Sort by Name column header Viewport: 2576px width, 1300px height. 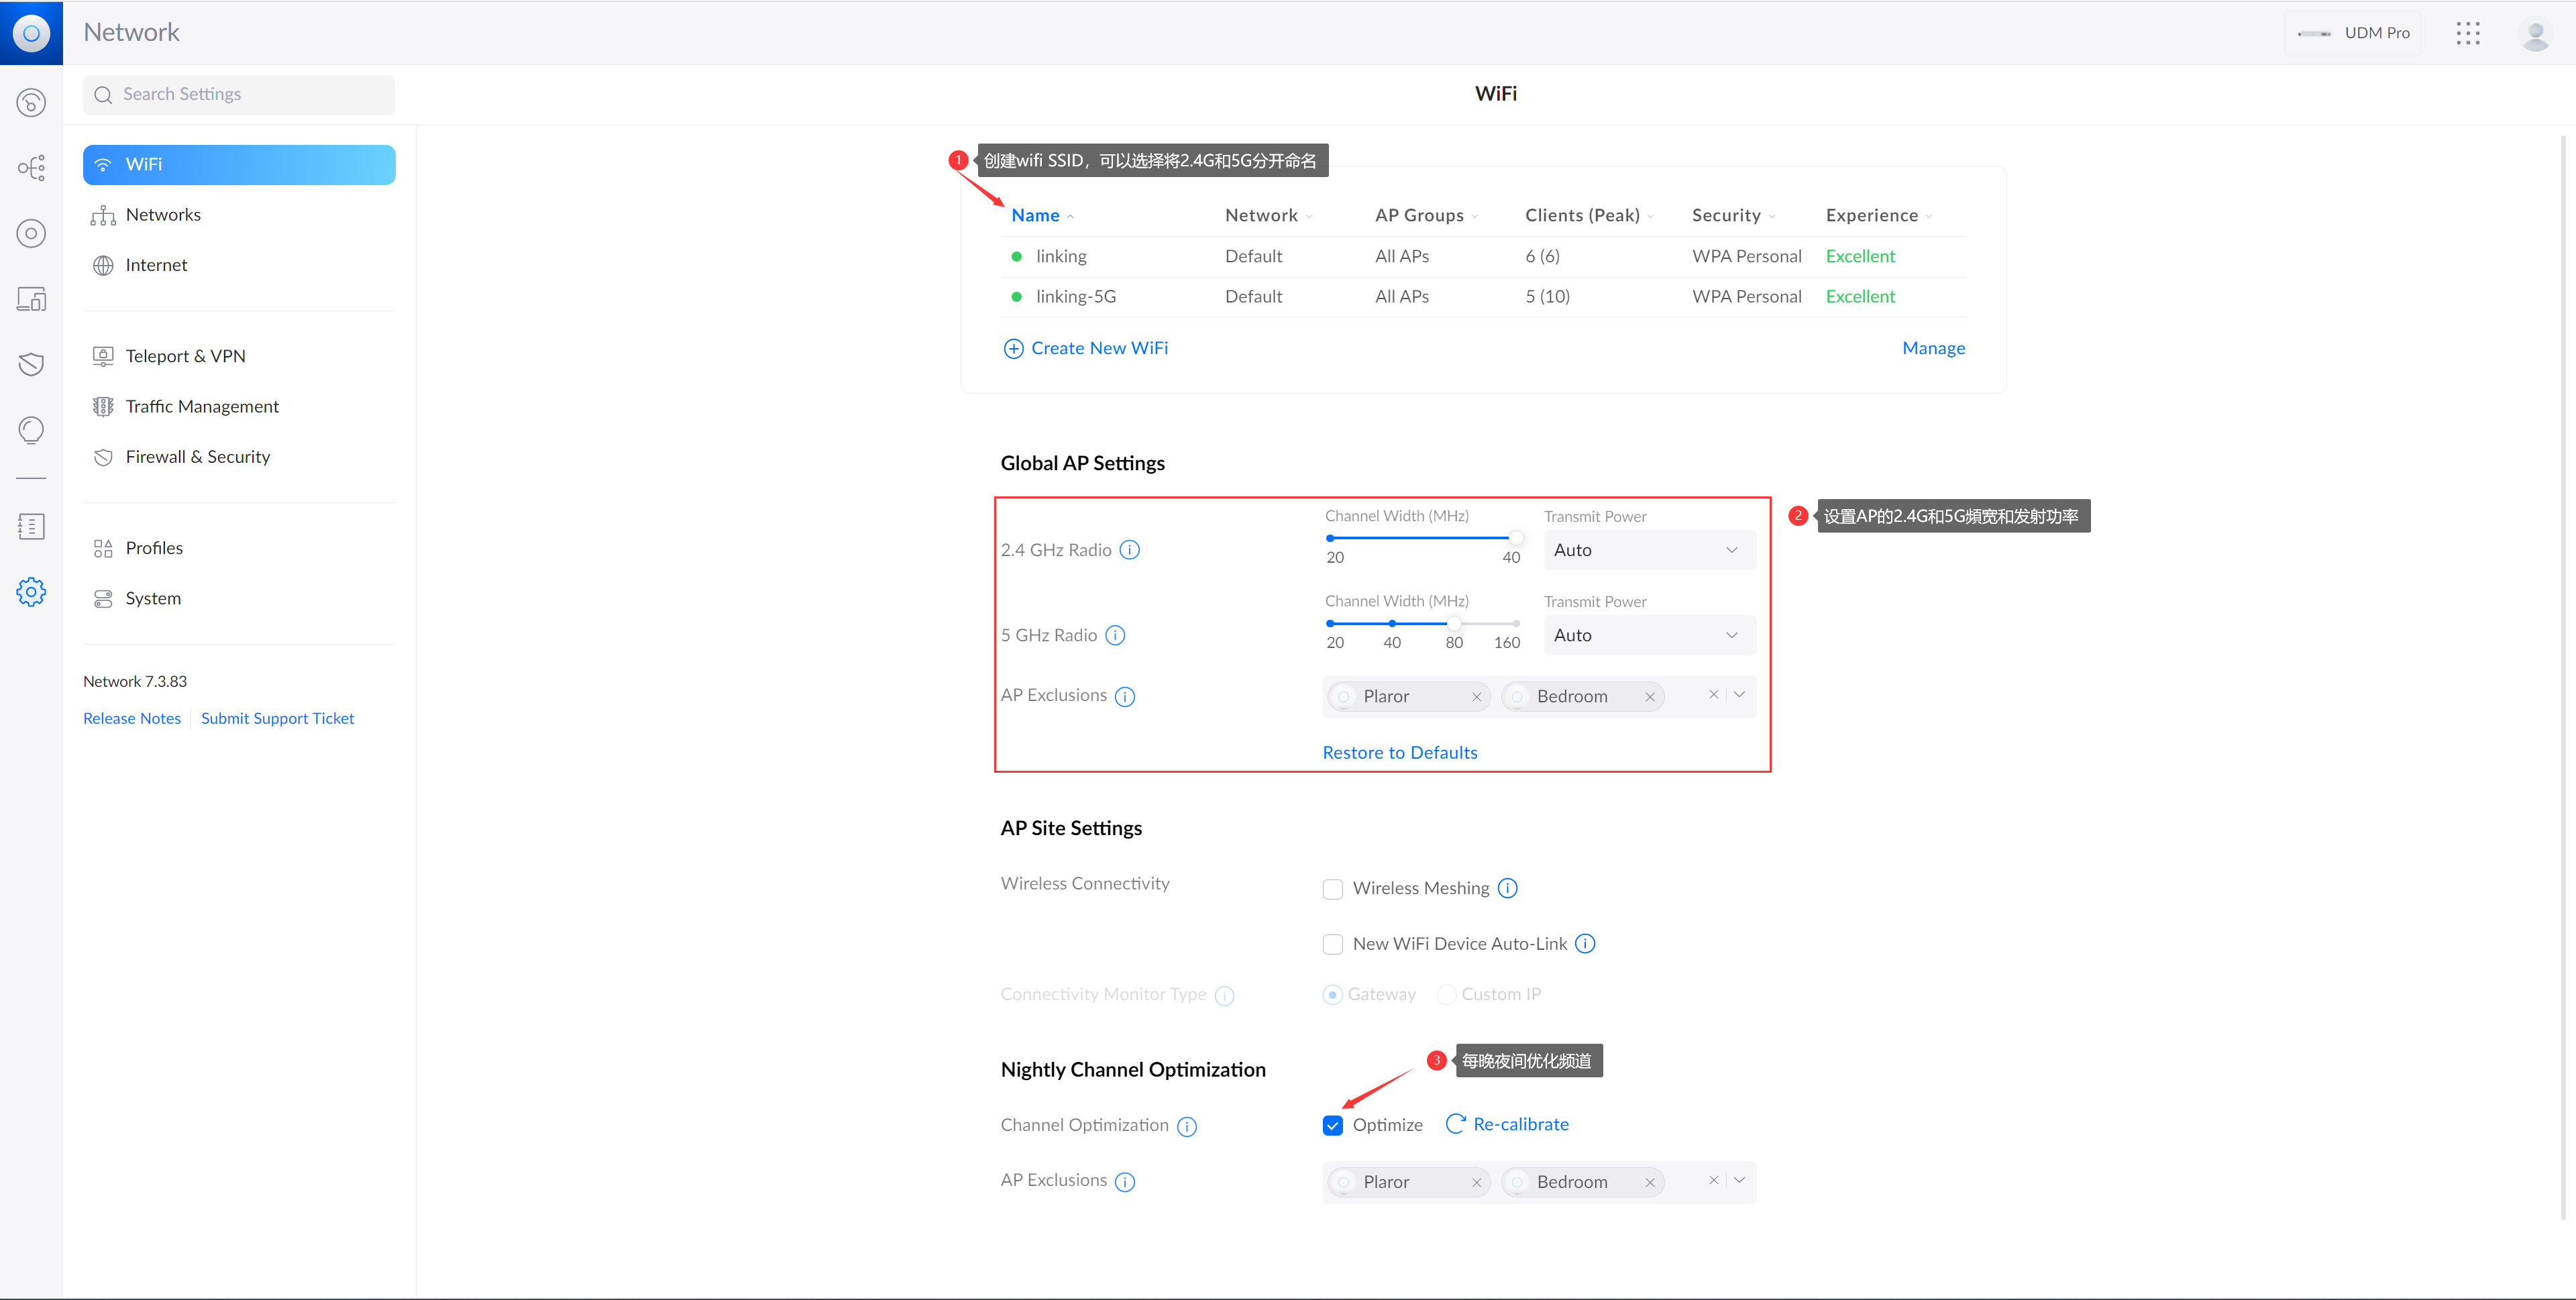point(1042,215)
